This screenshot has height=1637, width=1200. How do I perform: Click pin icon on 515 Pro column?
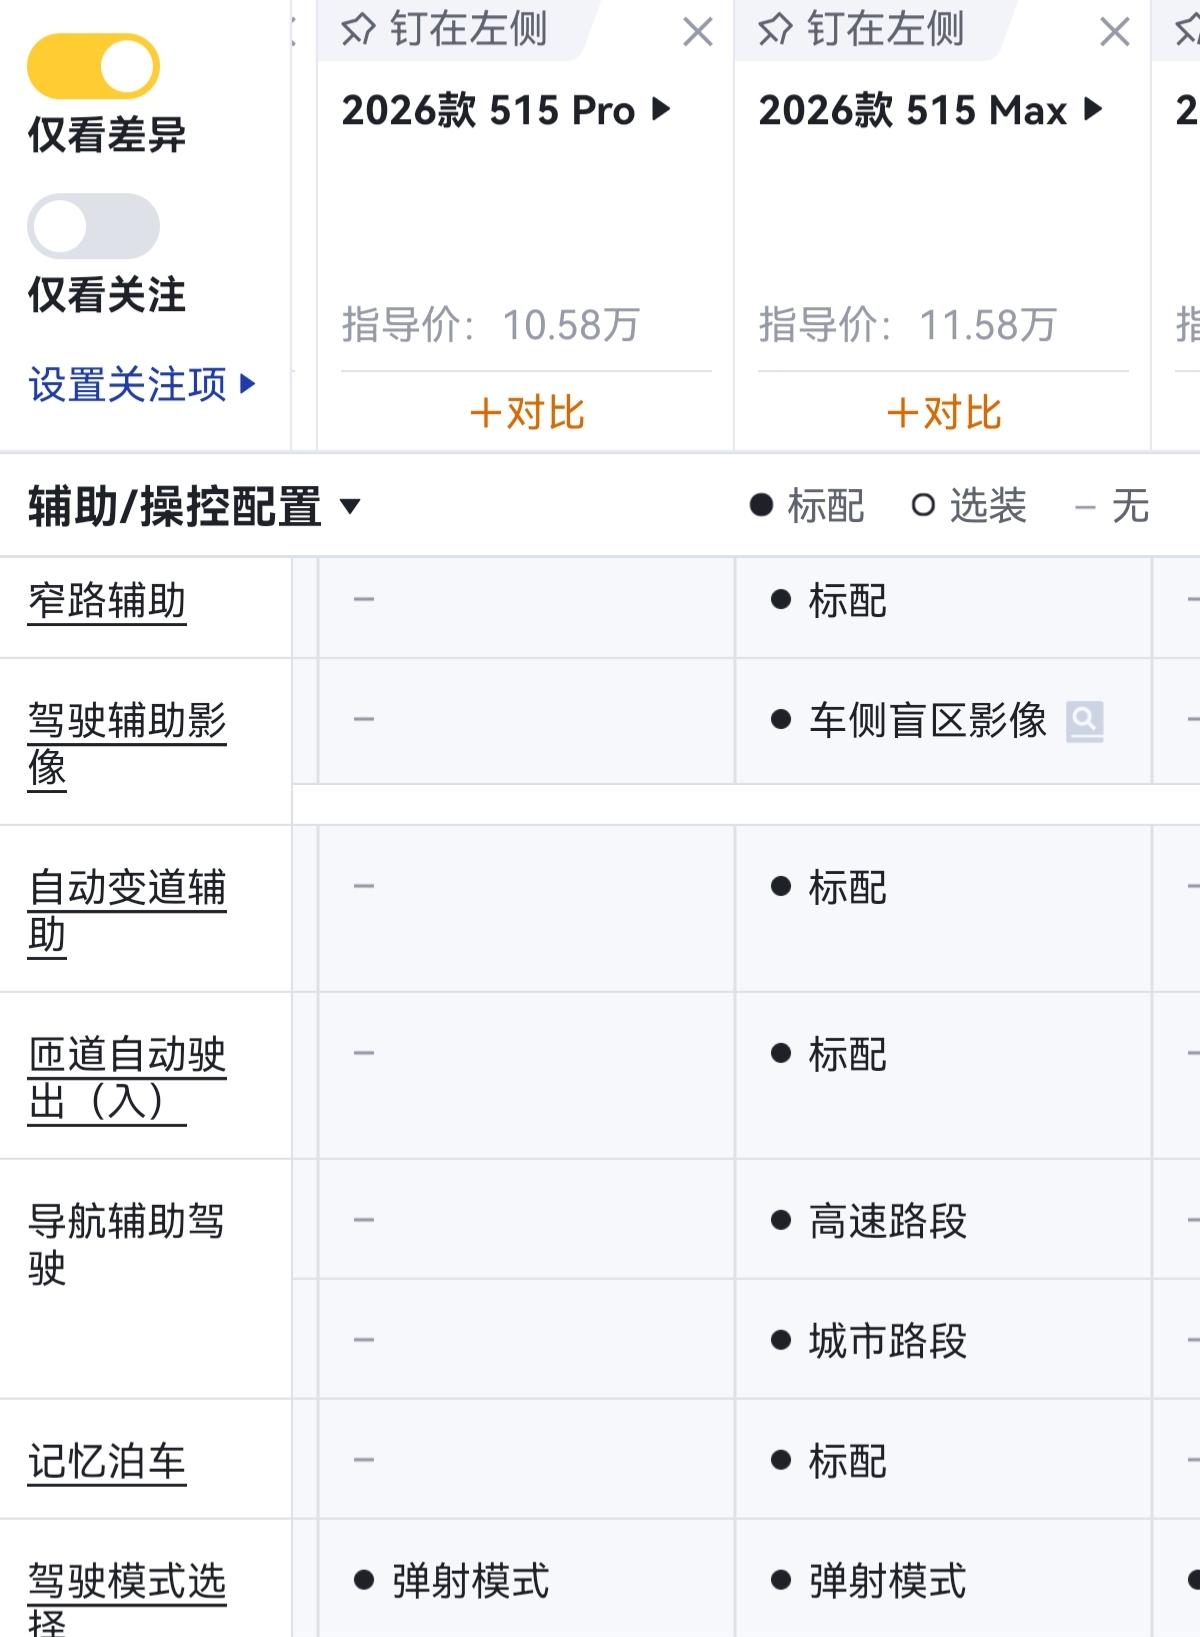358,30
